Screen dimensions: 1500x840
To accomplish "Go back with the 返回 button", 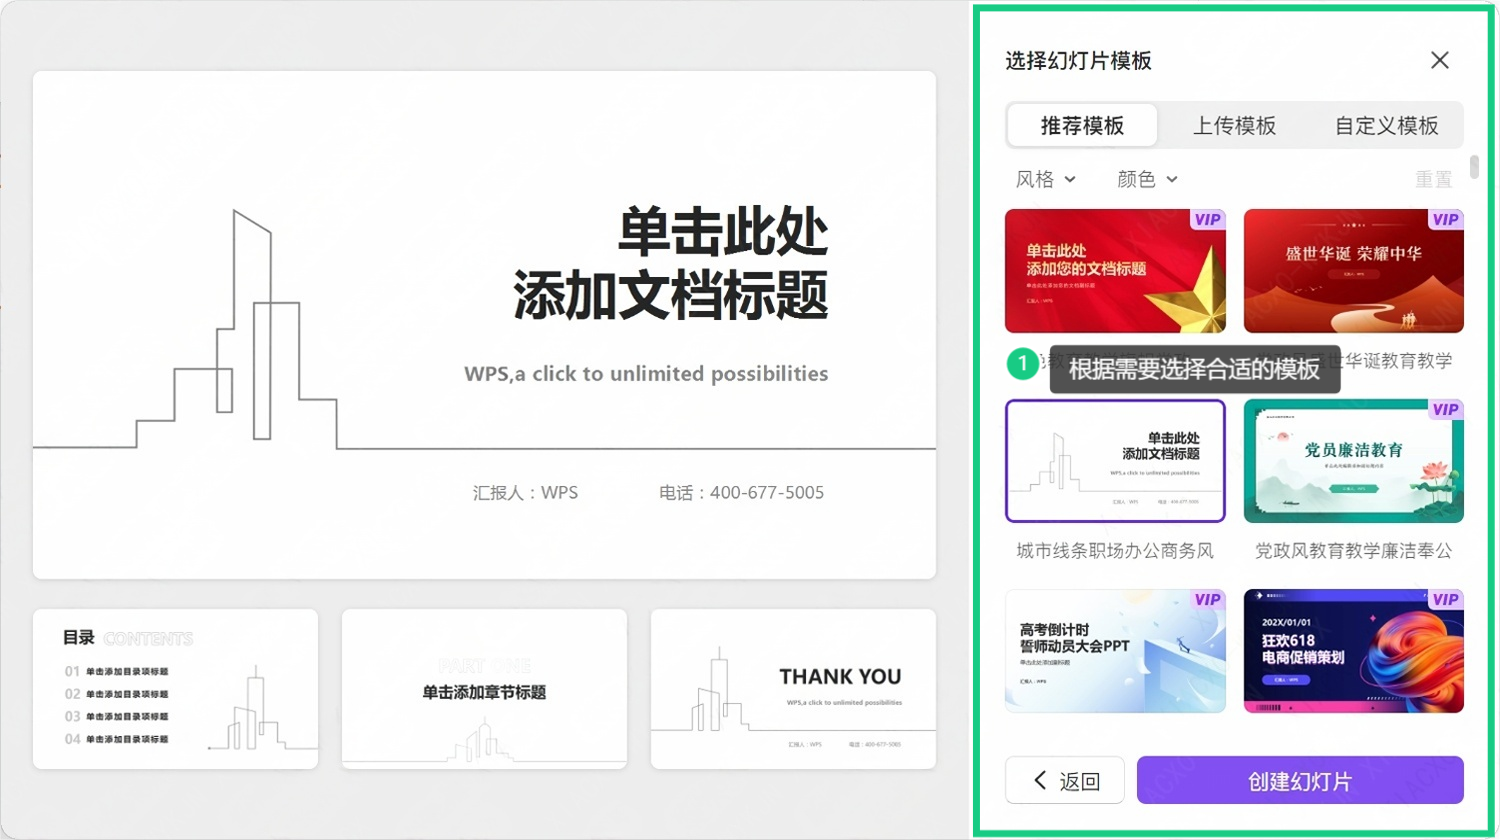I will click(1065, 780).
